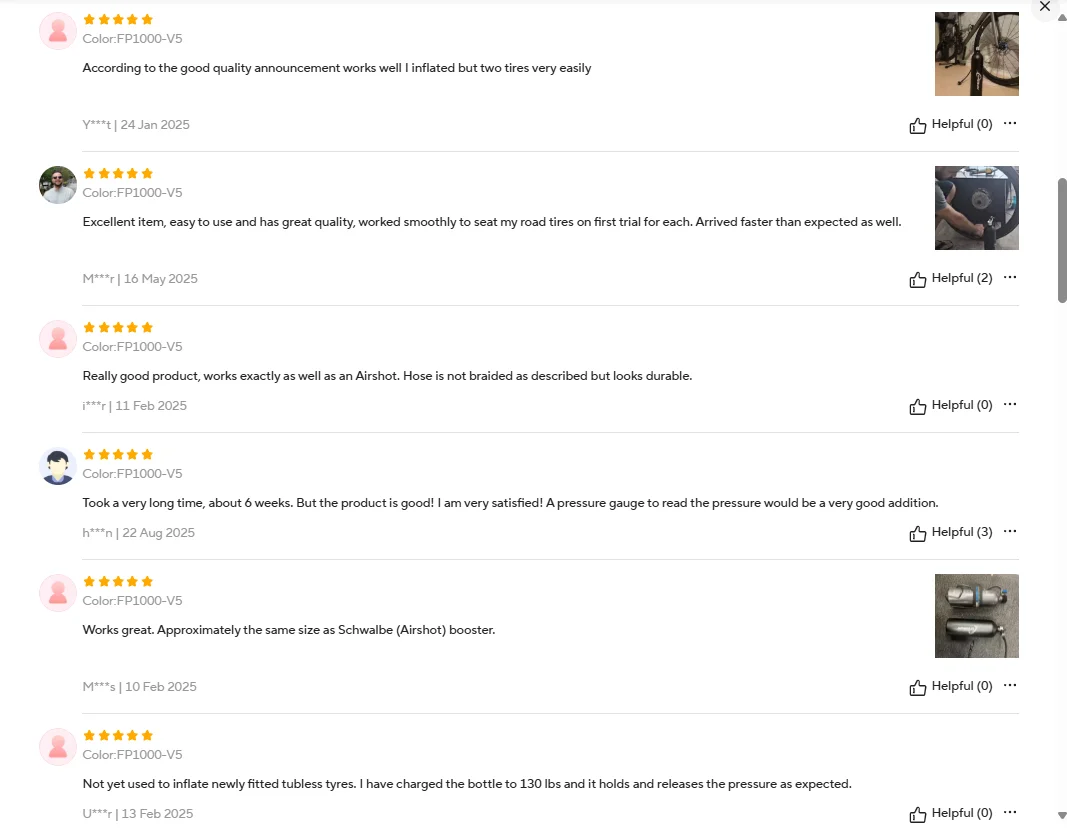Image resolution: width=1067 pixels, height=836 pixels.
Task: Open three-dot menu on i***r's review
Action: tap(1010, 404)
